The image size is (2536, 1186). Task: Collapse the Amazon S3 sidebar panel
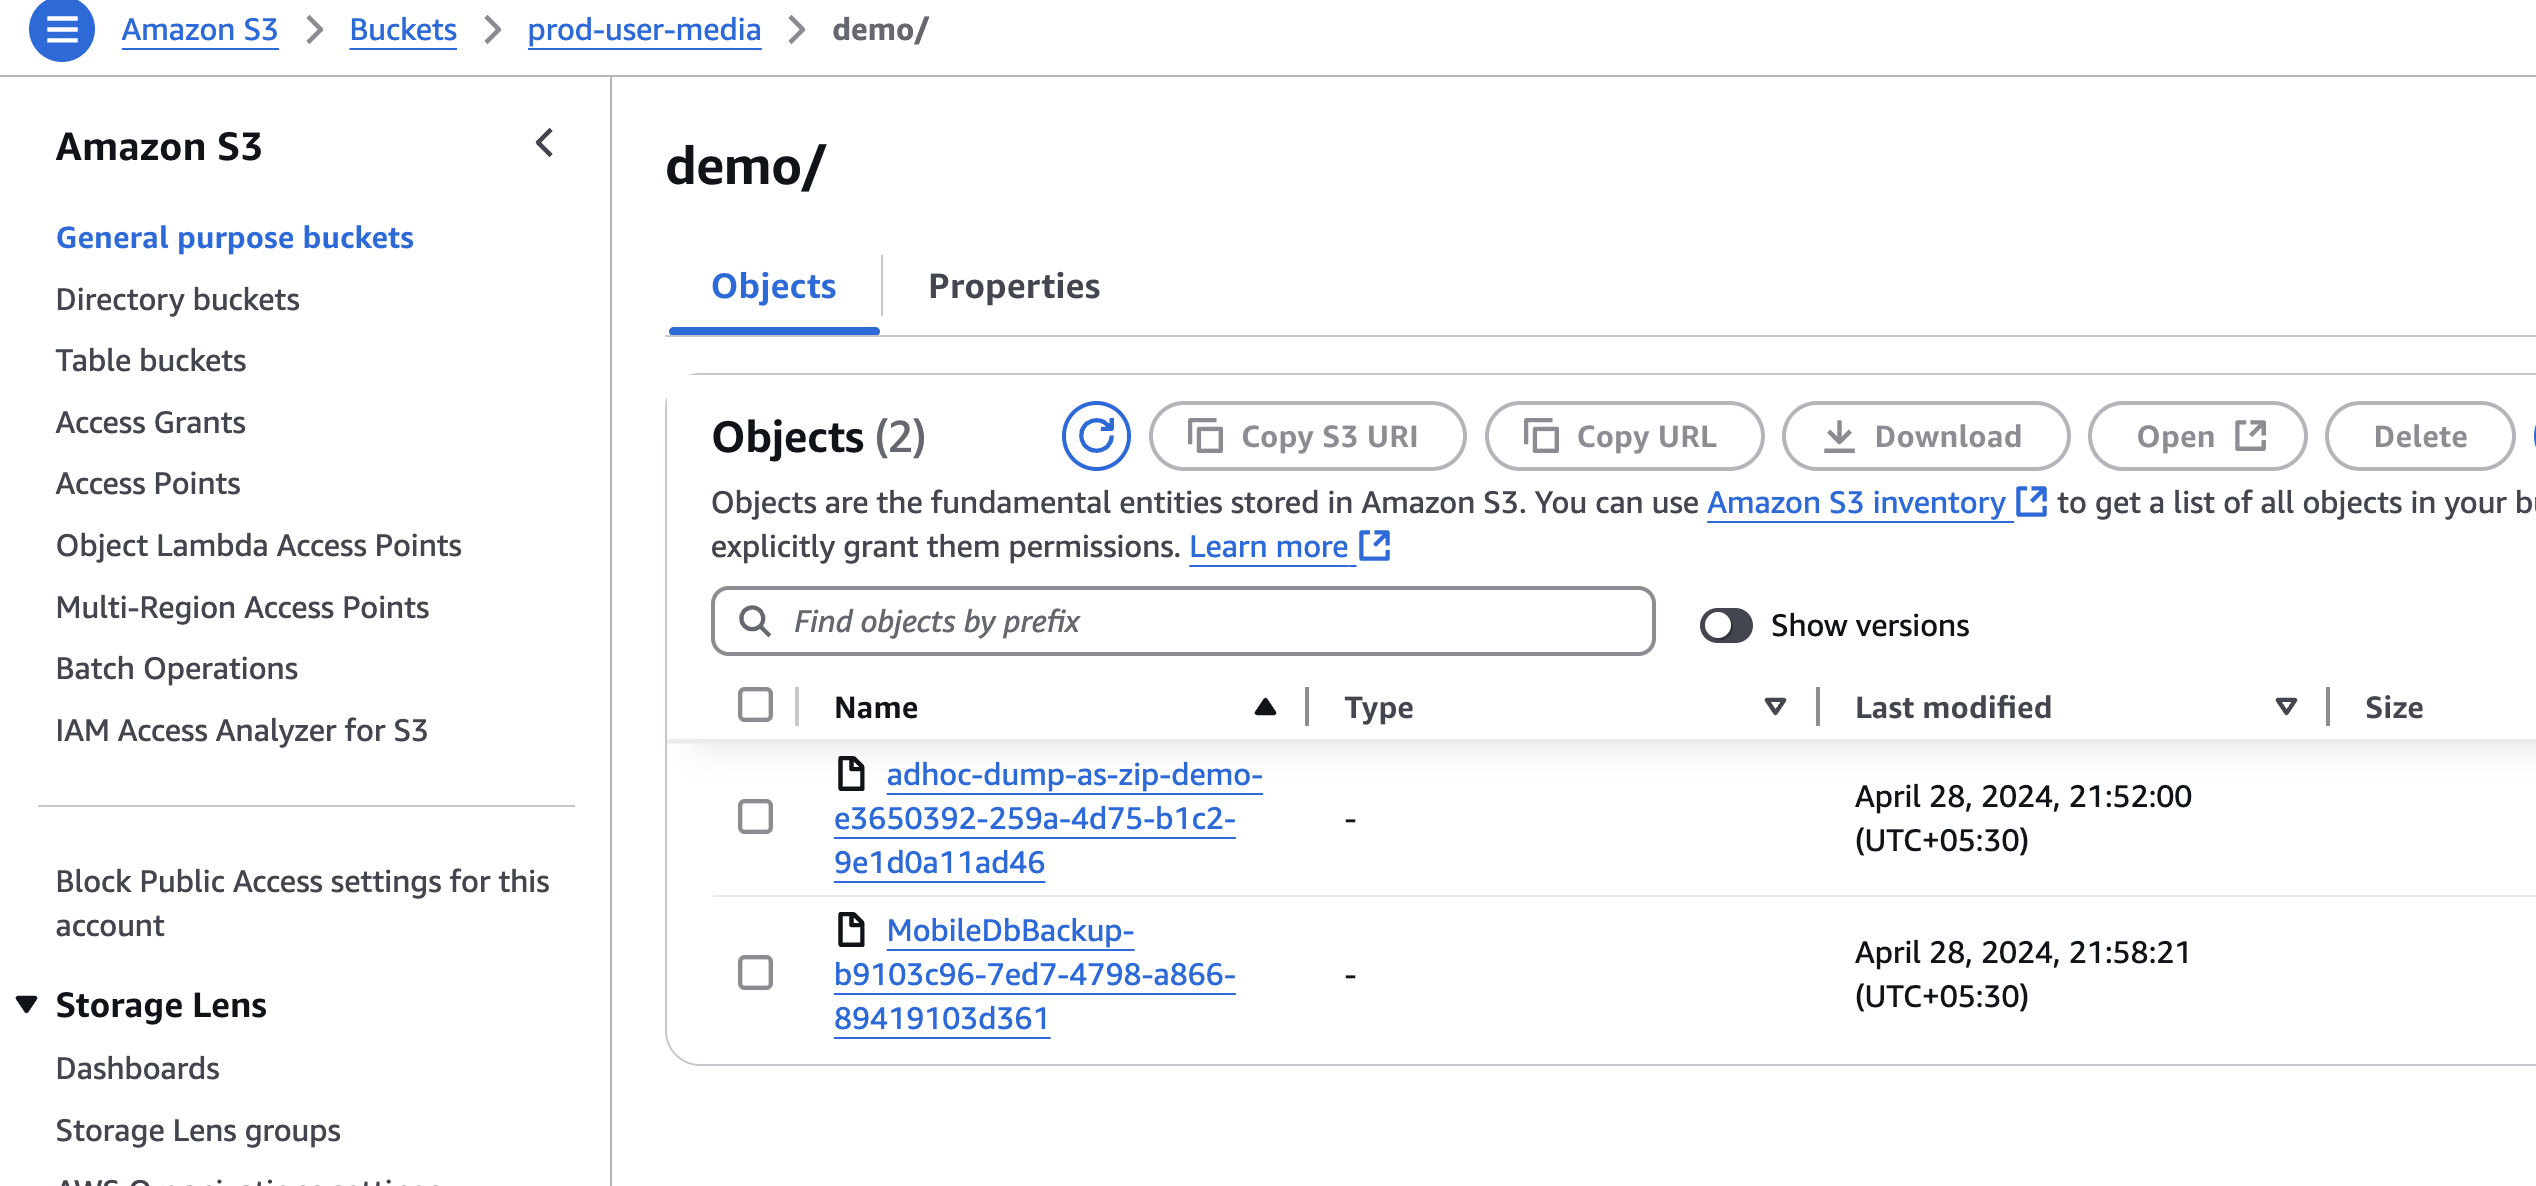(545, 143)
